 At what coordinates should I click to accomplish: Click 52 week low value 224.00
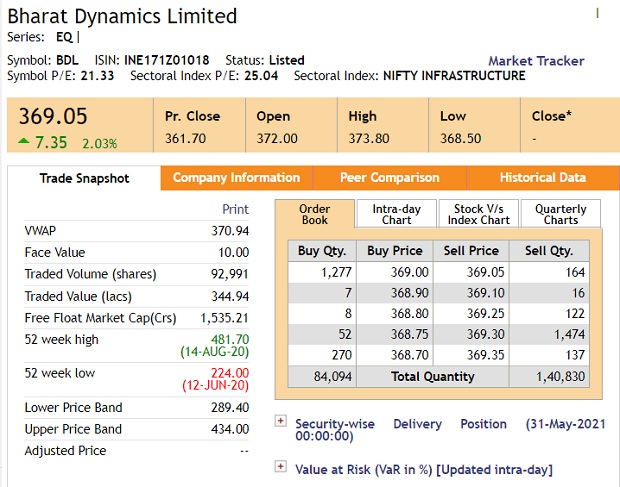click(230, 373)
